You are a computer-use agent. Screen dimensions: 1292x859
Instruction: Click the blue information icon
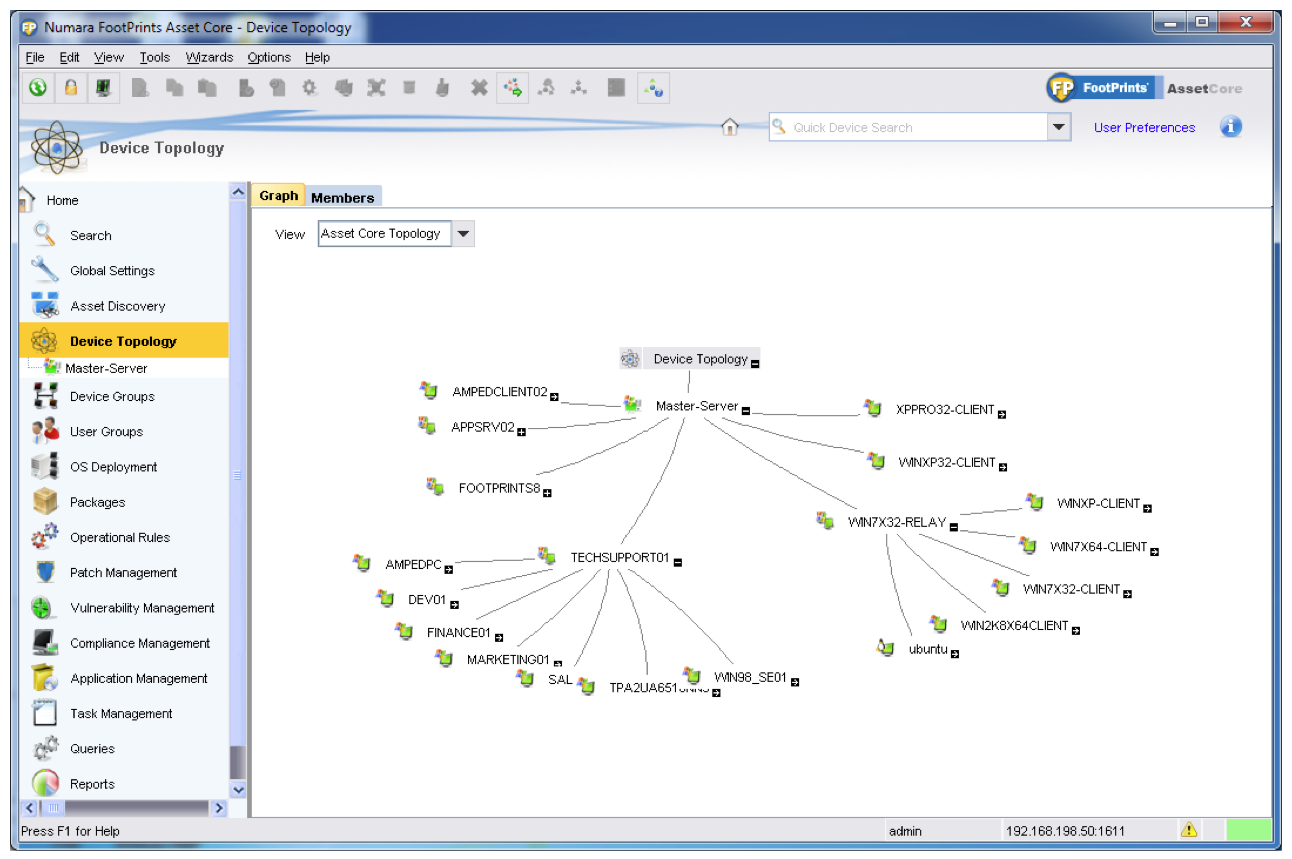pyautogui.click(x=1231, y=127)
